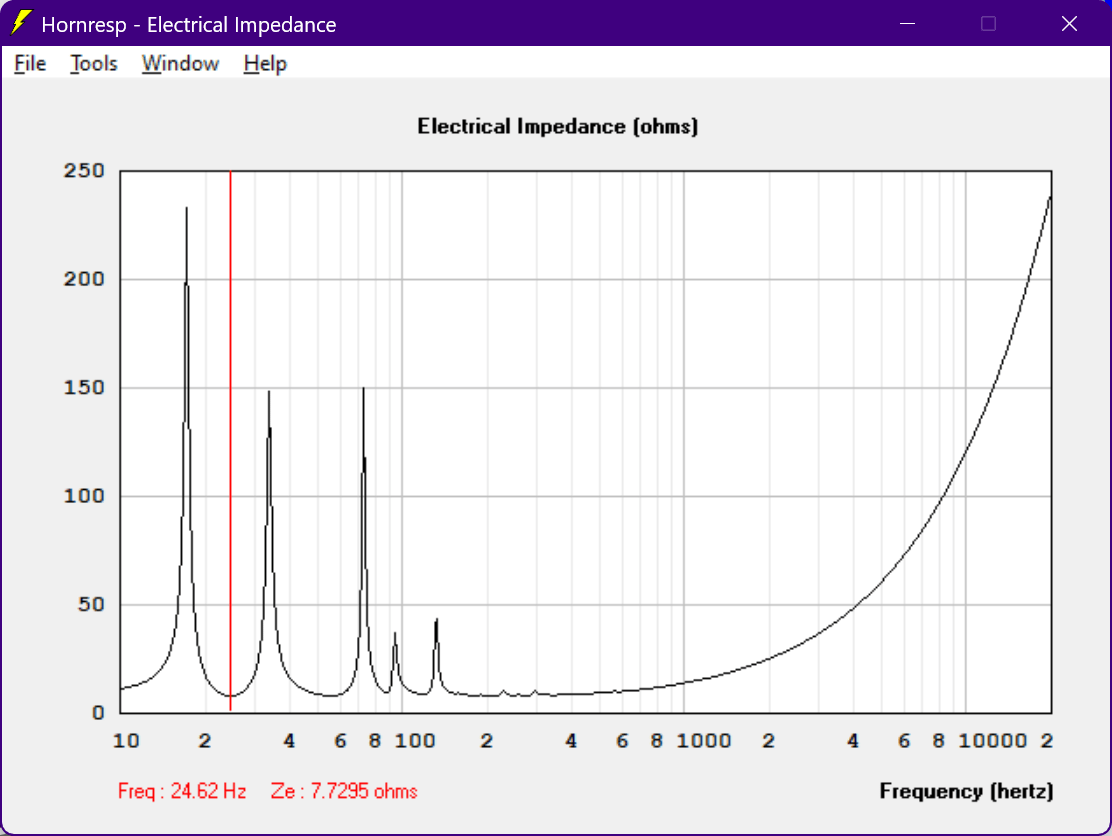
Task: Click the impedance peak near 73 Hz
Action: 364,389
